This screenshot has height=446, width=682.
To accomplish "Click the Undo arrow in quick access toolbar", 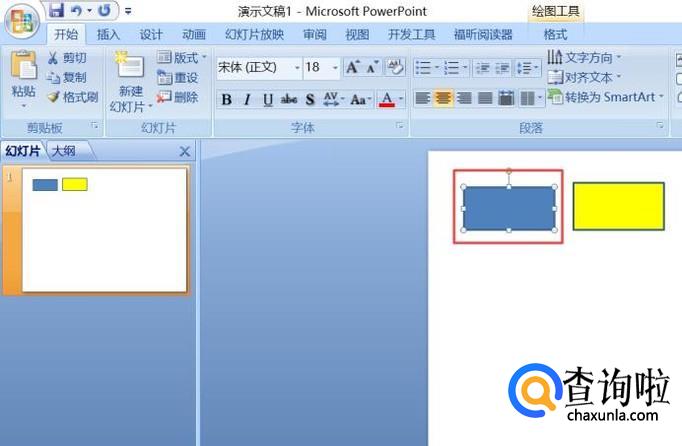I will pyautogui.click(x=77, y=11).
